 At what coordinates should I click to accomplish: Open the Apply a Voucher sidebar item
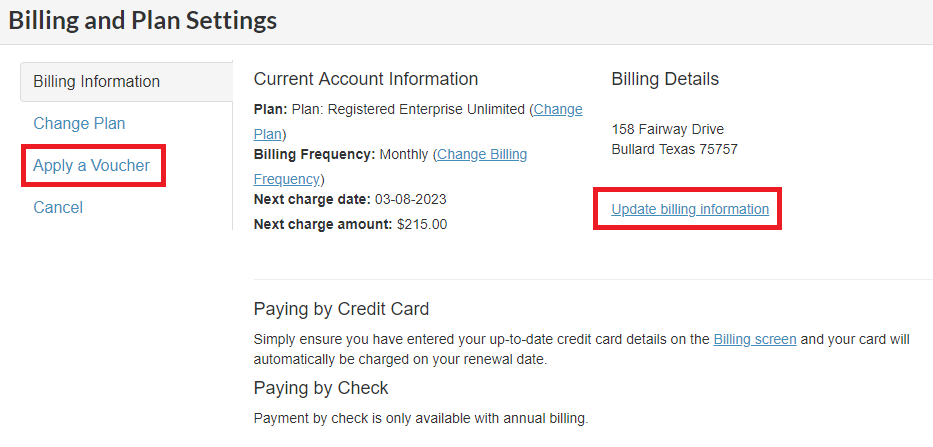tap(91, 165)
